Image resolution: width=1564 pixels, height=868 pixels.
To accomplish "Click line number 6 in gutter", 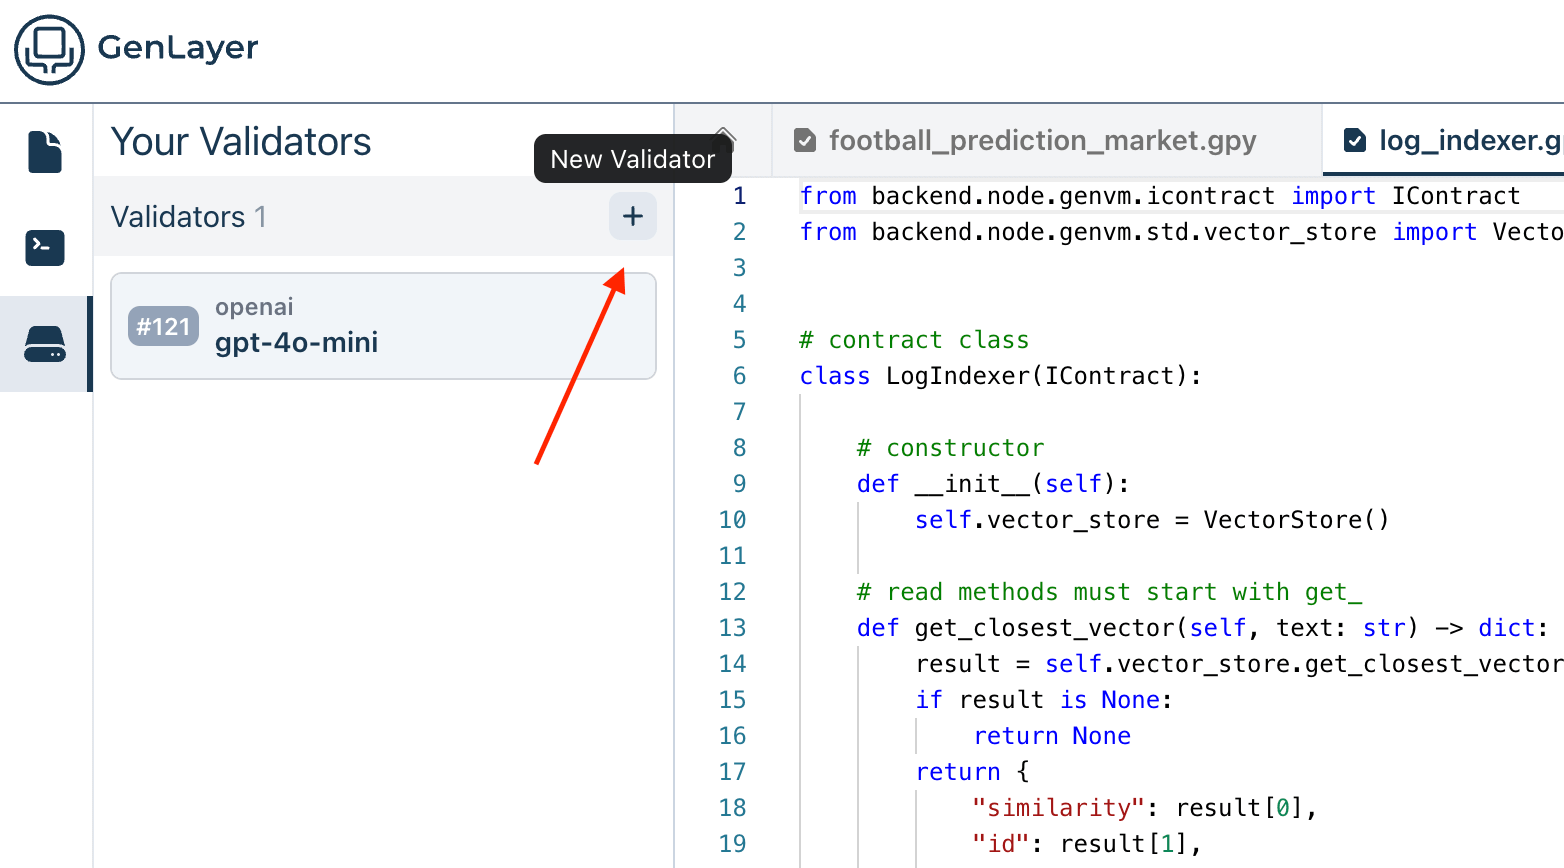I will coord(739,376).
